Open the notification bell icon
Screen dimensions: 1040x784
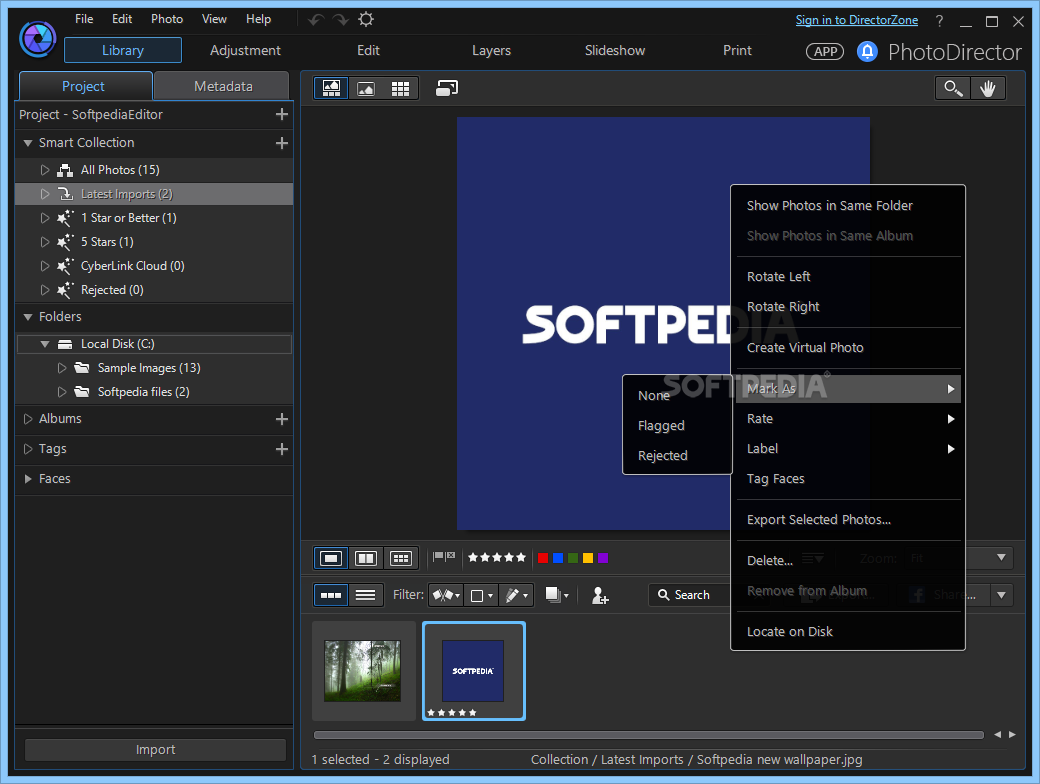[867, 51]
